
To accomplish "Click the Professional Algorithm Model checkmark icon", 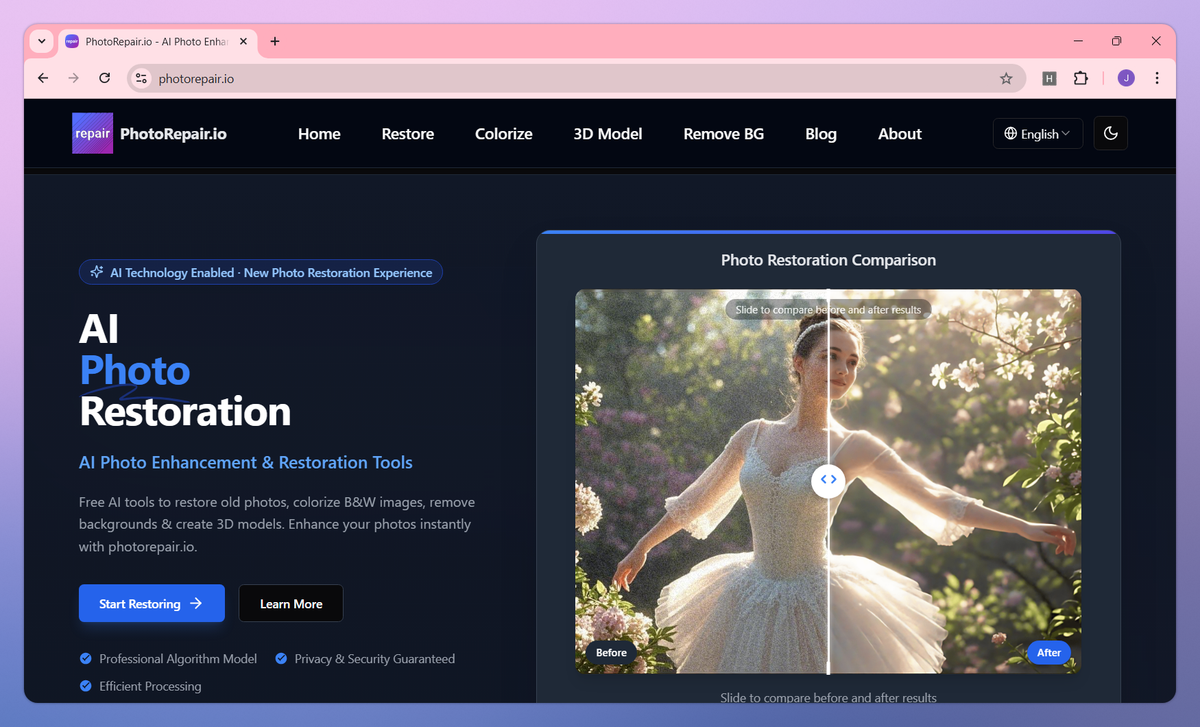I will click(85, 658).
